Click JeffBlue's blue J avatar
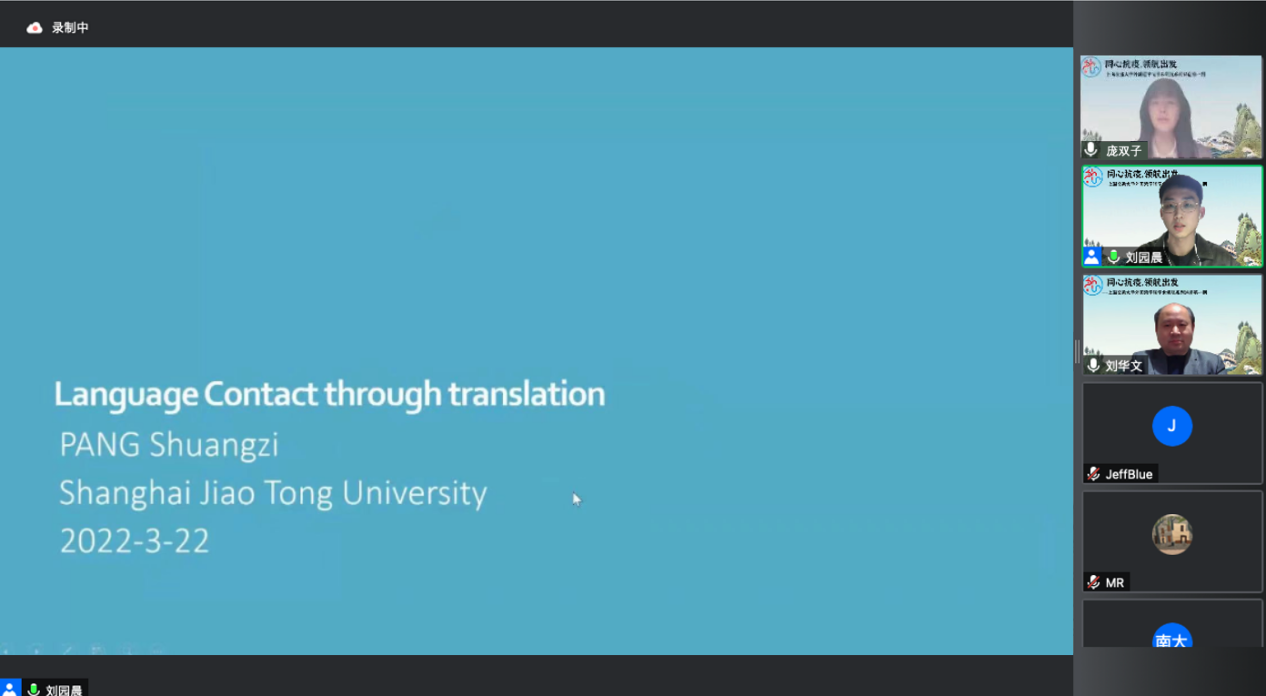This screenshot has height=696, width=1266. (1171, 426)
